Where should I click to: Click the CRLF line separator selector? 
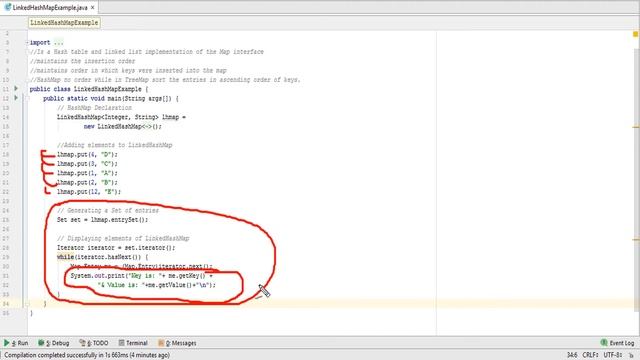(x=590, y=355)
